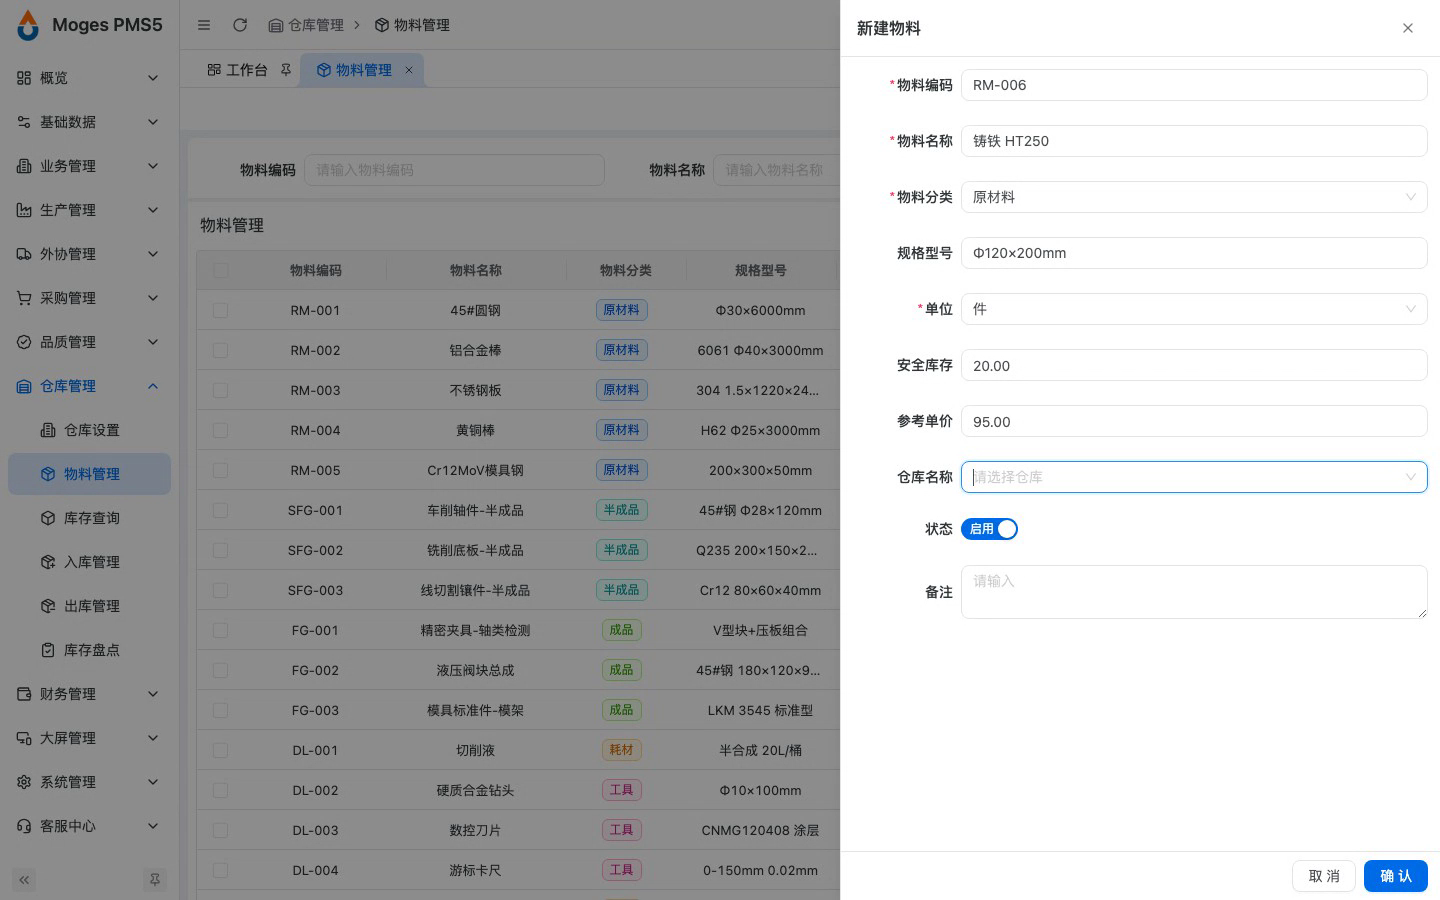Open the 物料分类 dropdown
The height and width of the screenshot is (900, 1440).
(1194, 197)
